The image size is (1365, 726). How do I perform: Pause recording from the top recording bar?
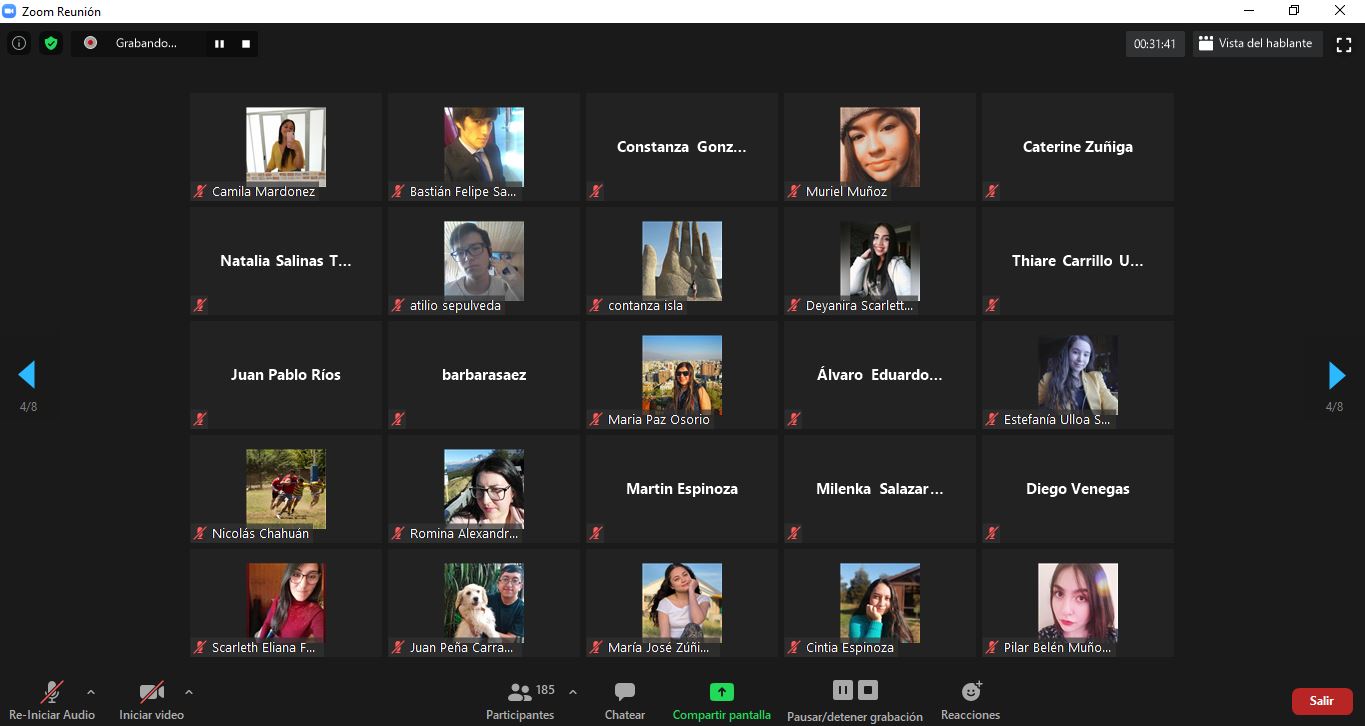click(x=219, y=43)
